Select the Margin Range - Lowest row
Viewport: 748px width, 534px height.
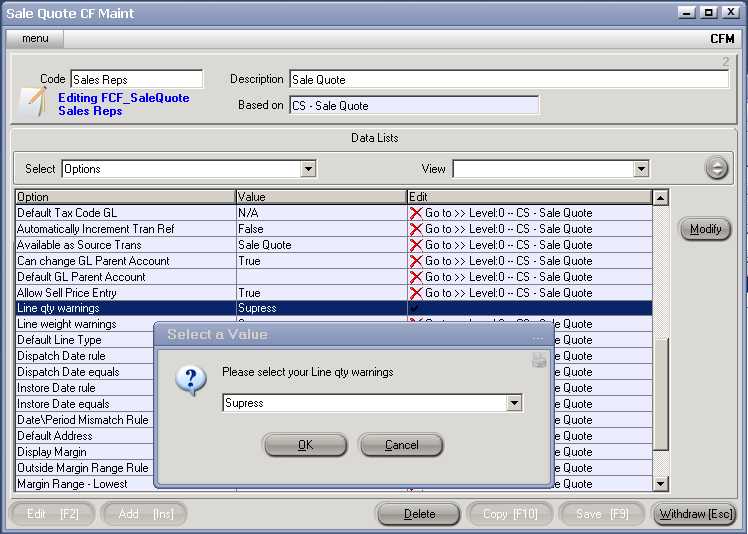point(84,484)
